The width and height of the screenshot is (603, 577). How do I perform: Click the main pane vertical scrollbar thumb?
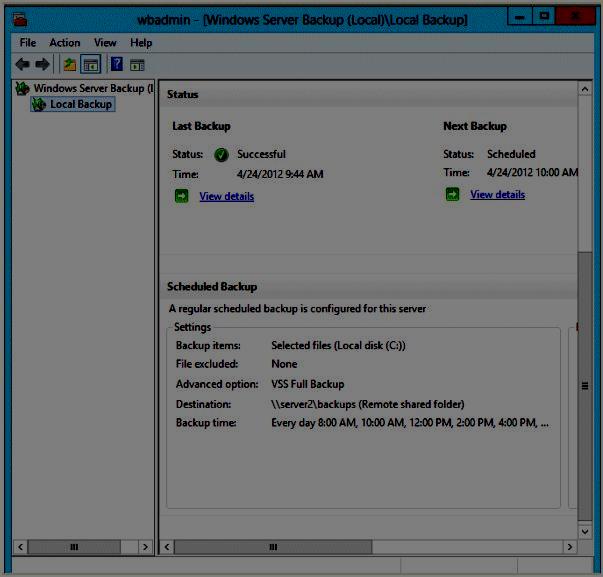pyautogui.click(x=585, y=387)
